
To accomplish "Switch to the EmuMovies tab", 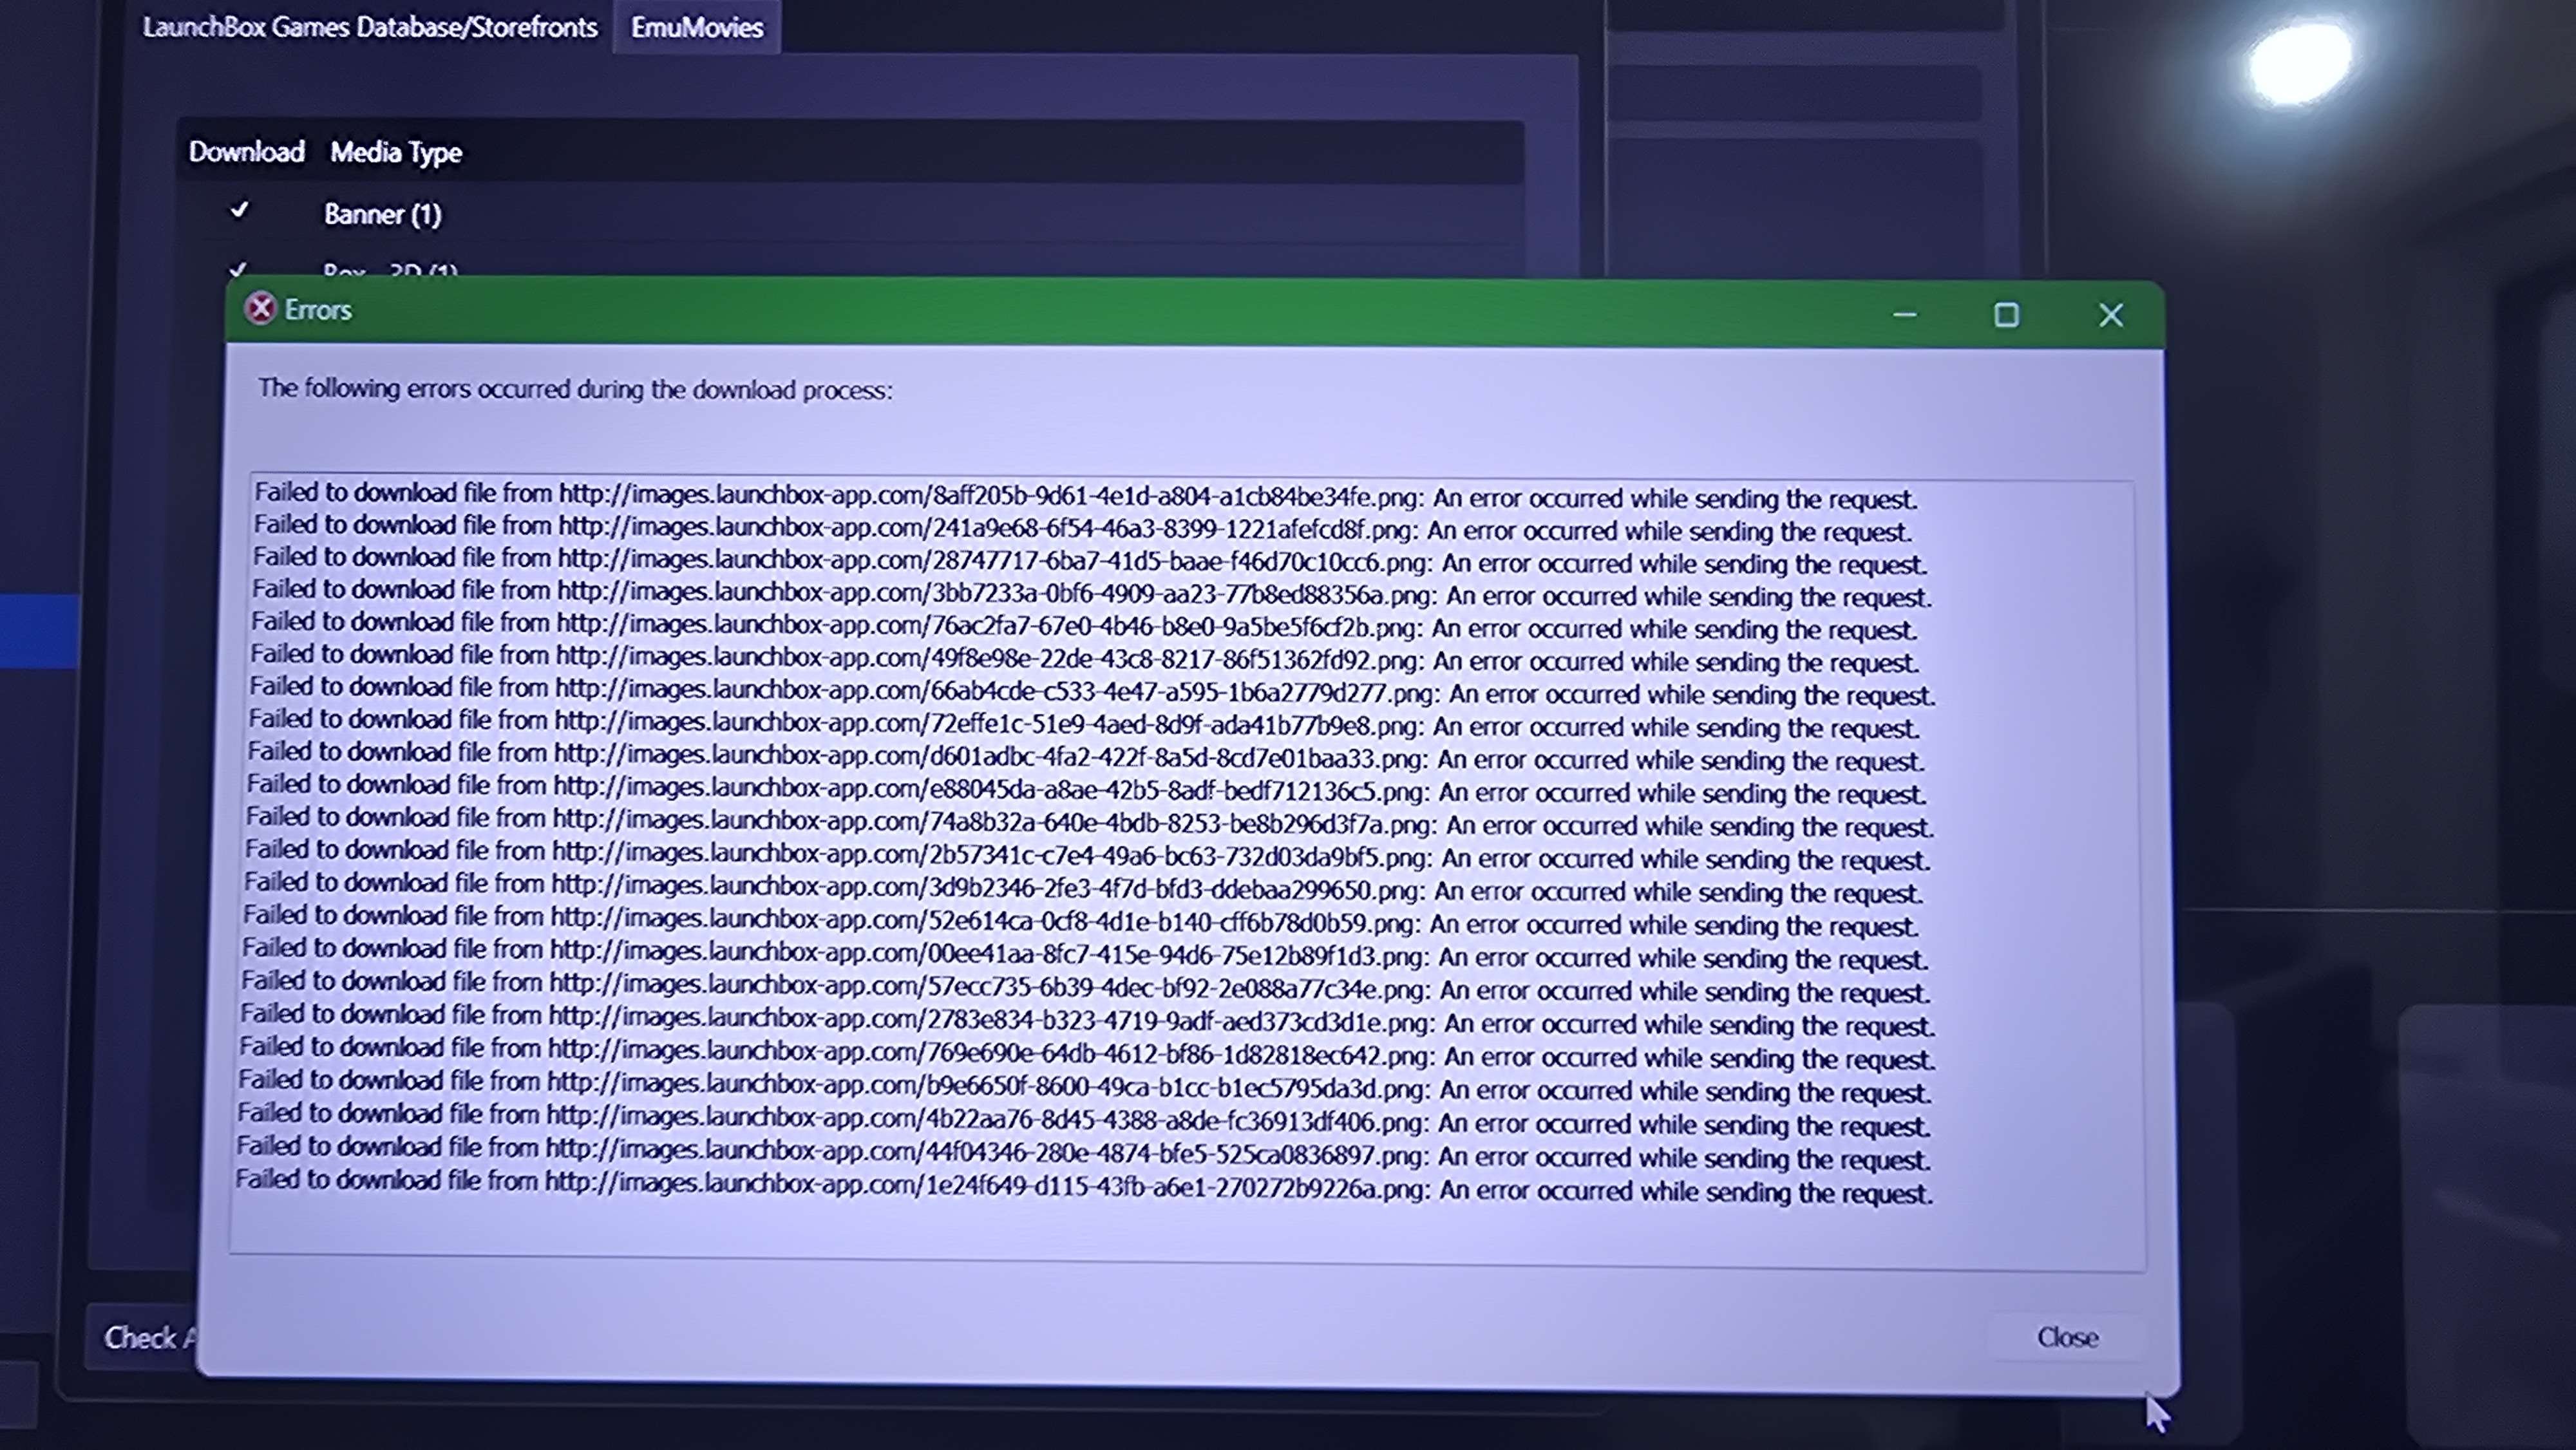I will tap(696, 27).
